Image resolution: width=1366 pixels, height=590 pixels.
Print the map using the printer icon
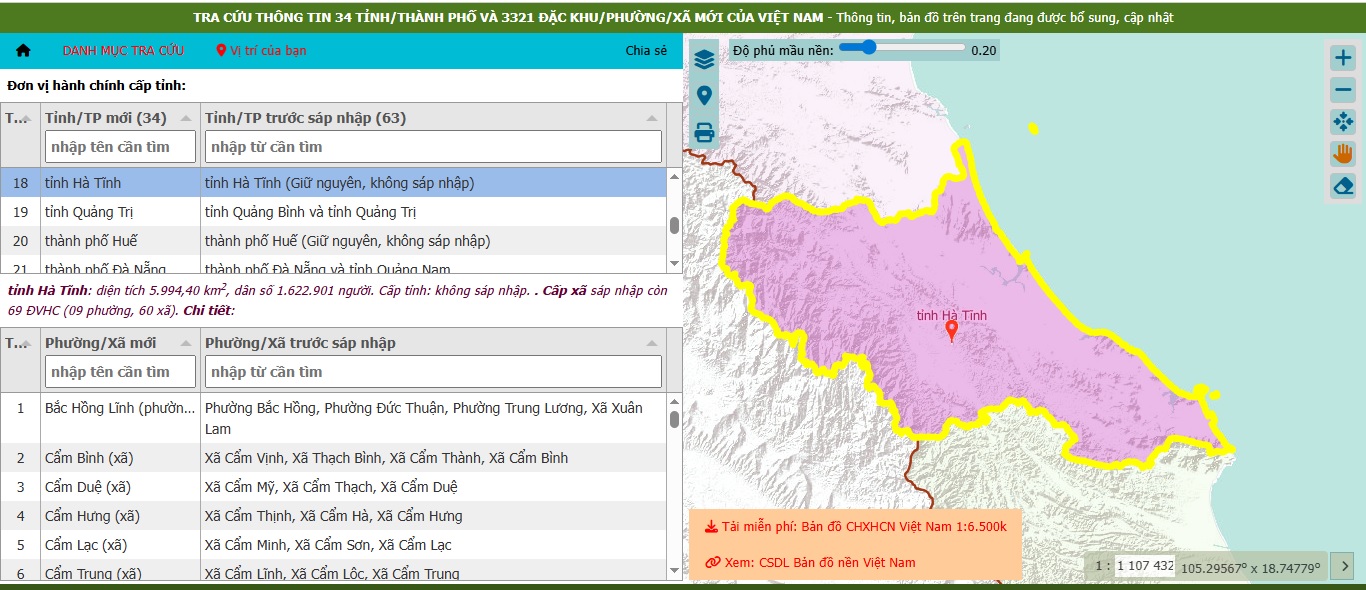pyautogui.click(x=704, y=132)
